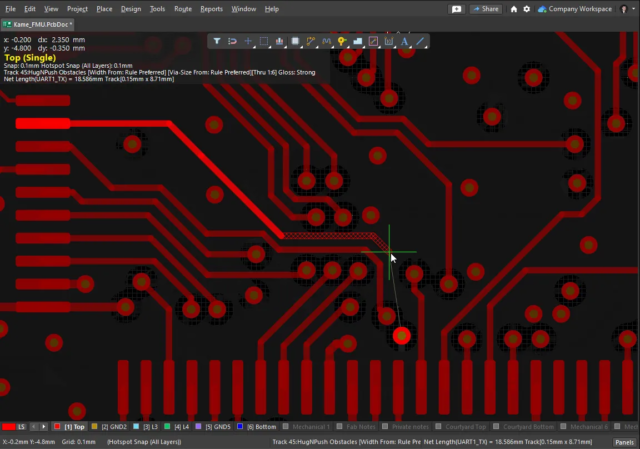
Task: Open the View menu
Action: (x=51, y=9)
